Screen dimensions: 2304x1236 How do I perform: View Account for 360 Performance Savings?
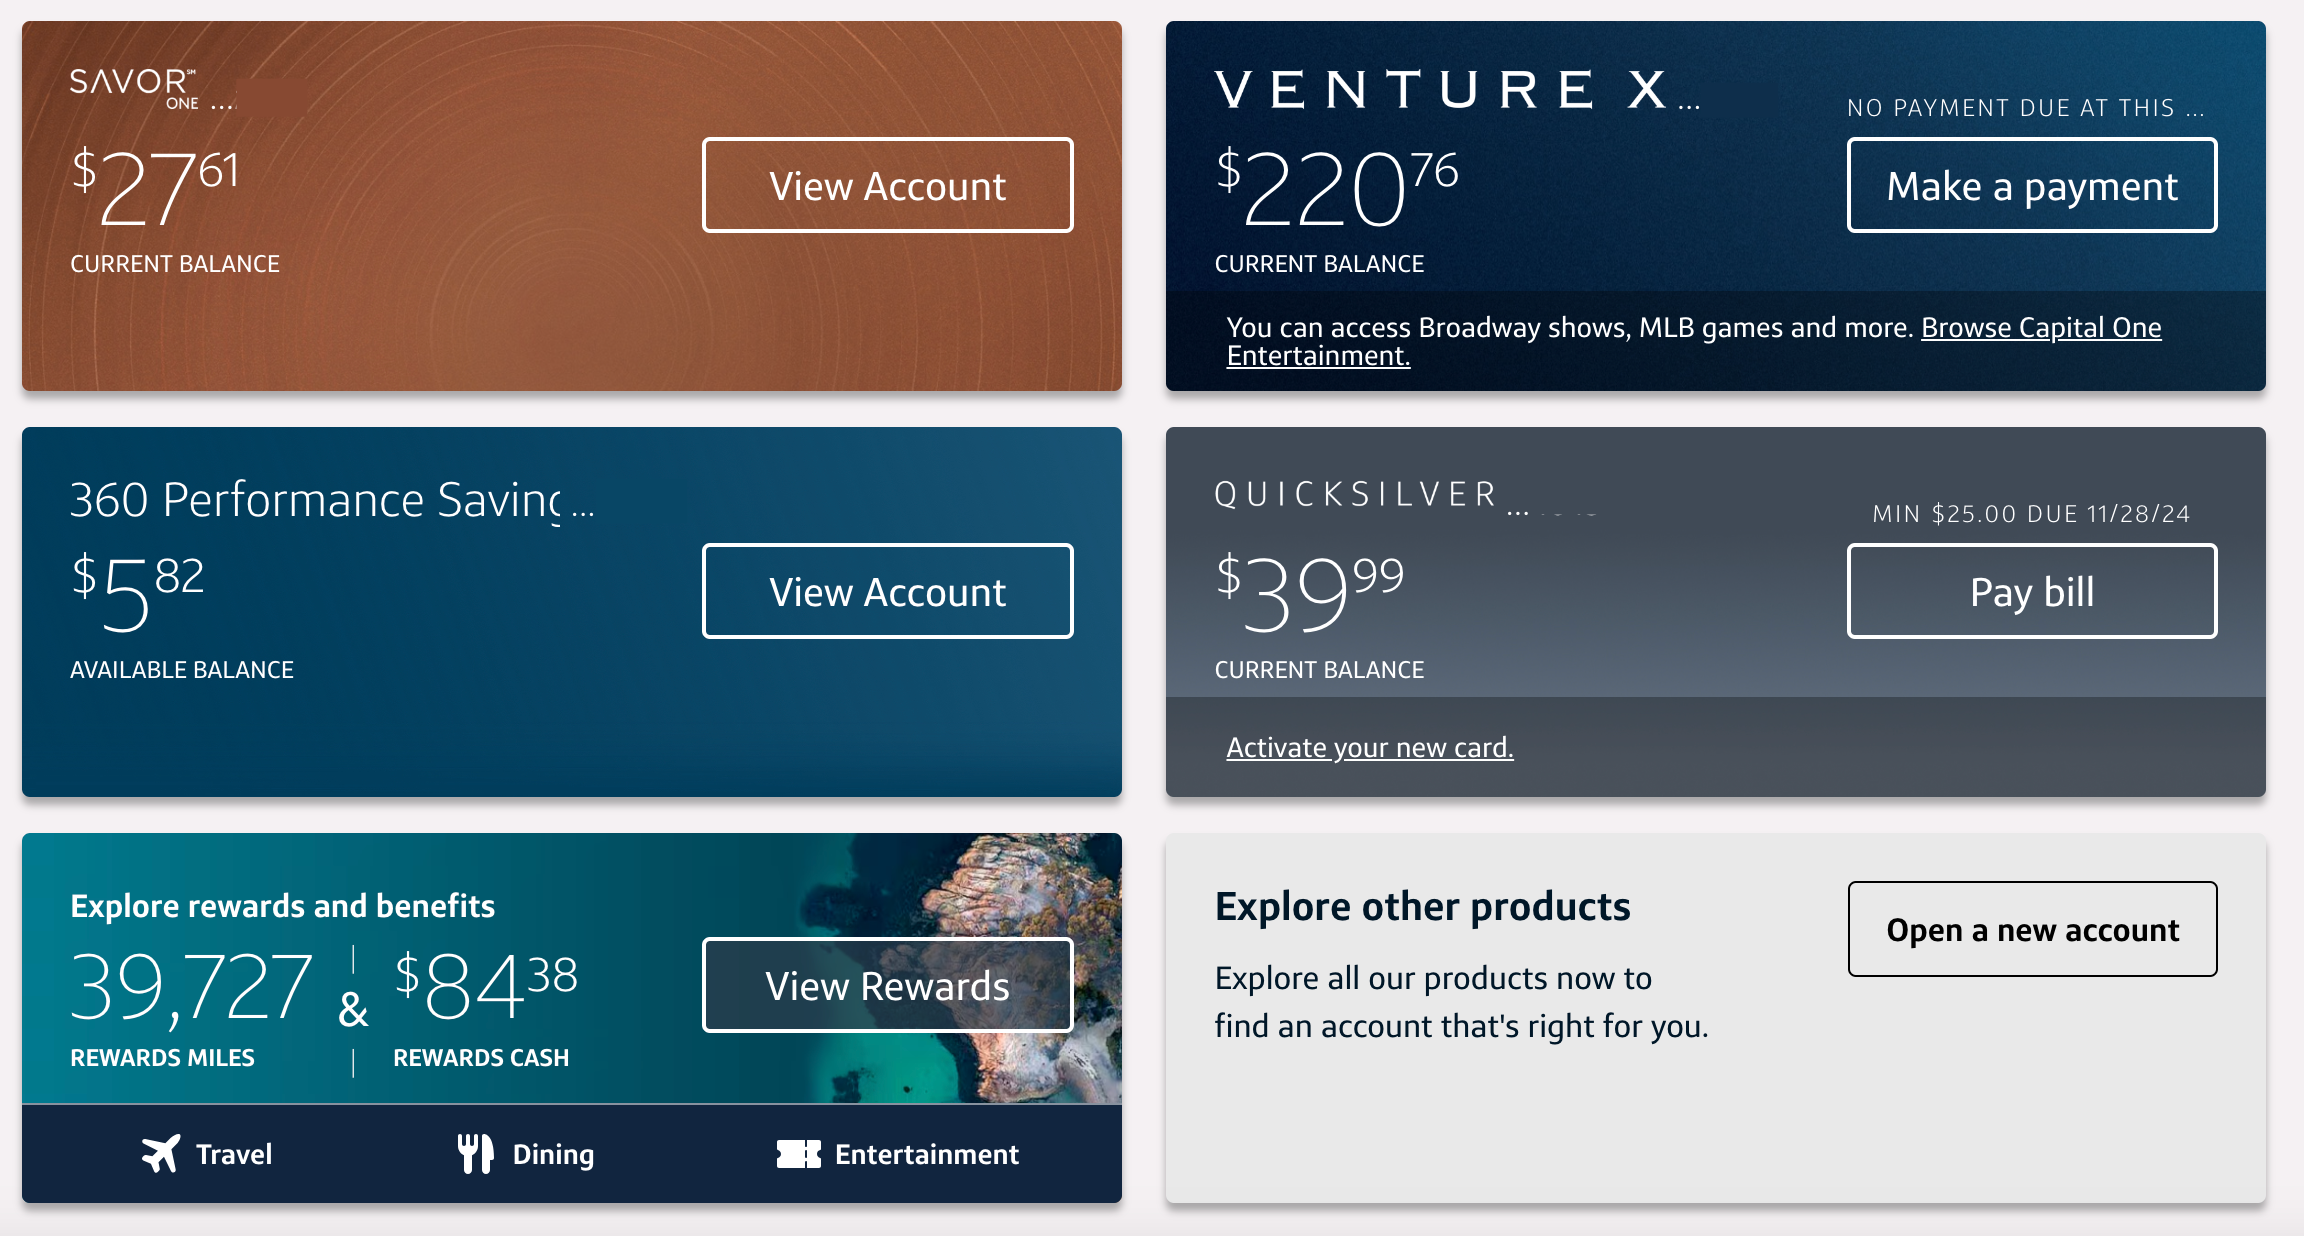(887, 591)
